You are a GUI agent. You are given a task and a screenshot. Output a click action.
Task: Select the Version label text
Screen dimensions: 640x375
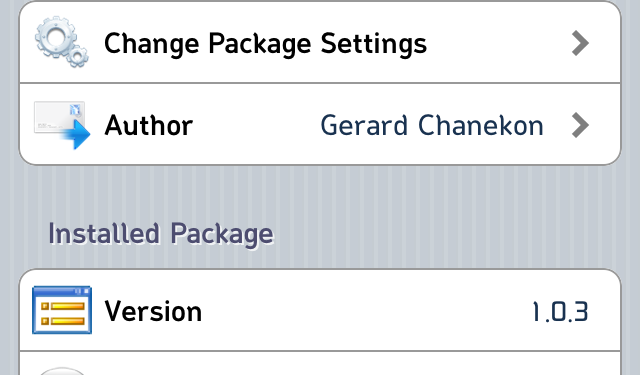(153, 311)
